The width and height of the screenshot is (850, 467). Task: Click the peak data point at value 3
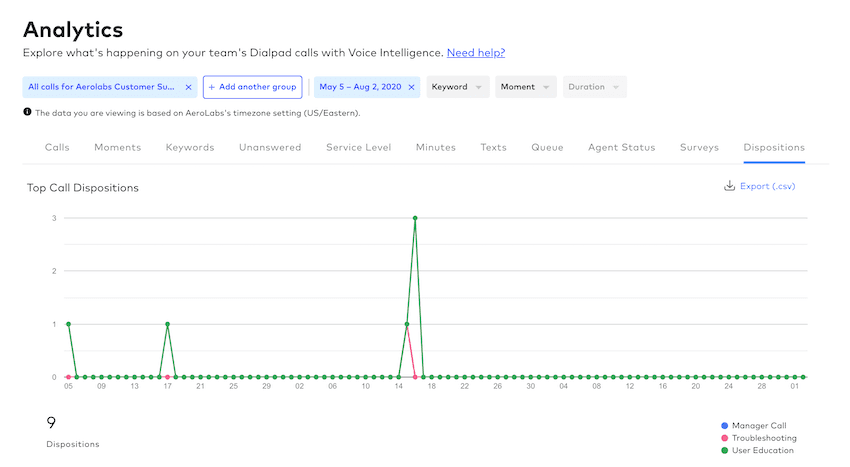click(415, 218)
